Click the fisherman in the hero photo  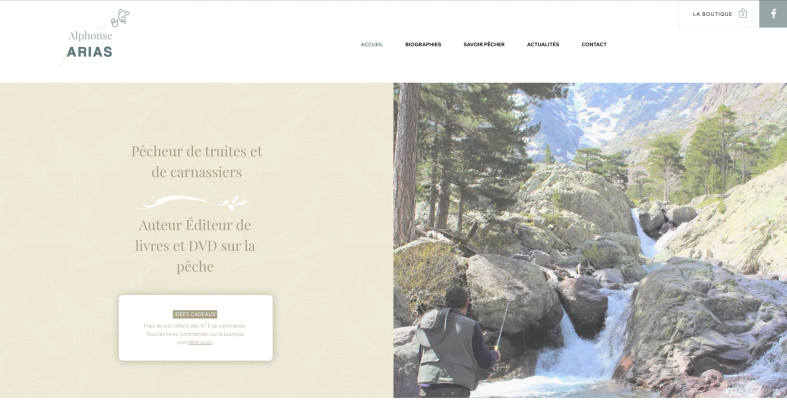[x=456, y=344]
